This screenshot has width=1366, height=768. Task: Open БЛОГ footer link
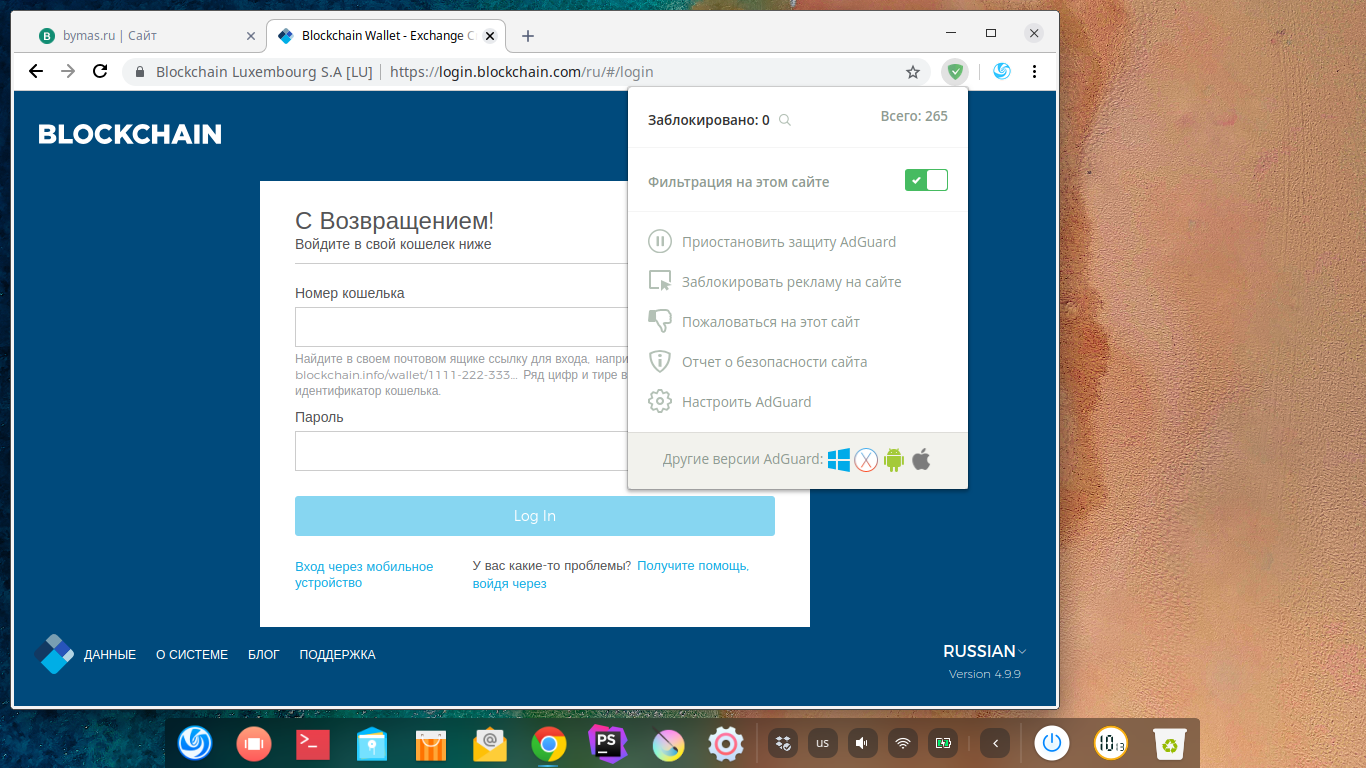[264, 655]
